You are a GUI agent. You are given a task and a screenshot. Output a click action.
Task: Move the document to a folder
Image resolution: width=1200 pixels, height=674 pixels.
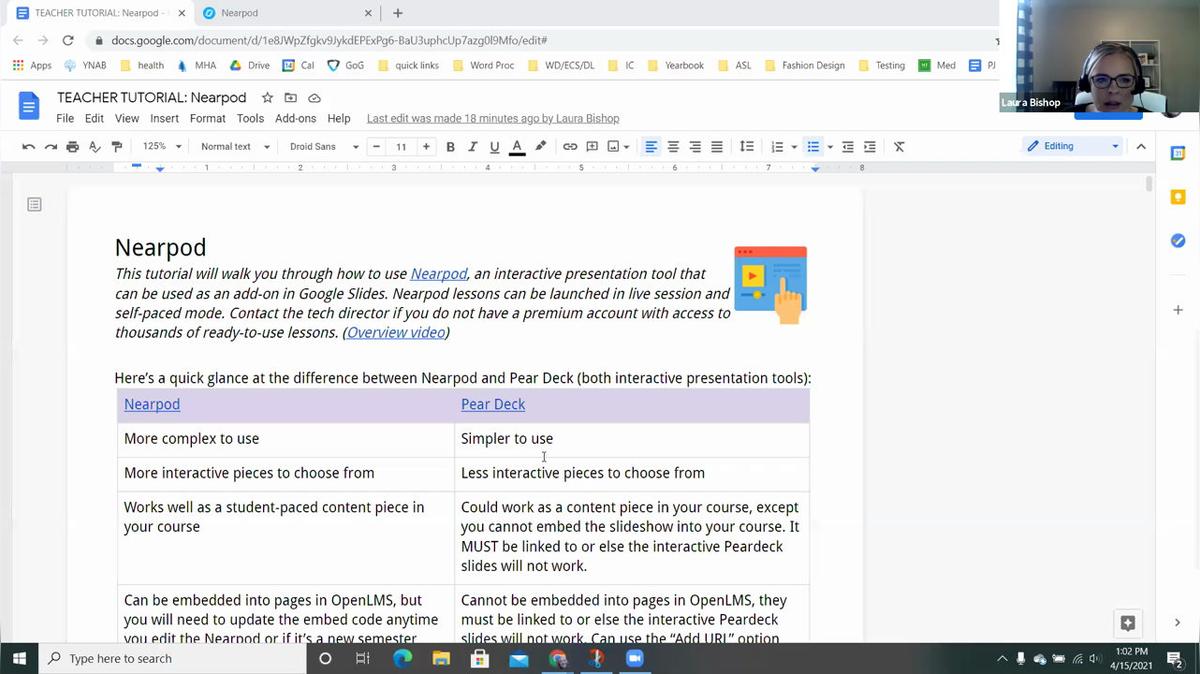point(290,98)
